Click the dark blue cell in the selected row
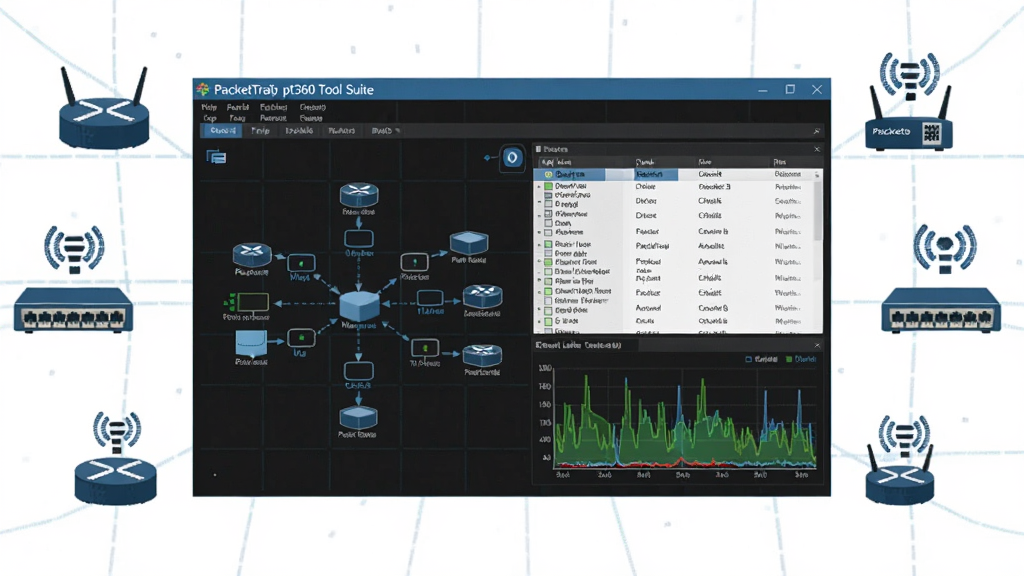The width and height of the screenshot is (1024, 576). tap(656, 174)
